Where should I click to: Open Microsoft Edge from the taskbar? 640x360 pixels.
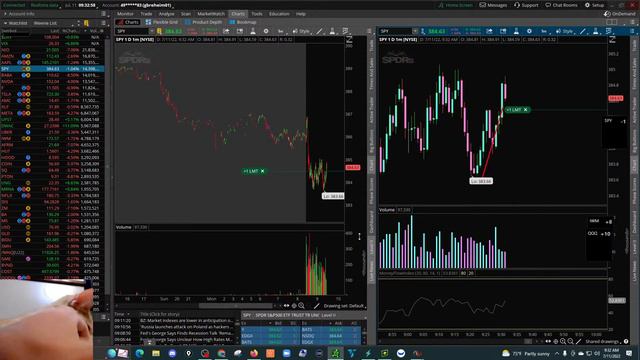click(140, 353)
